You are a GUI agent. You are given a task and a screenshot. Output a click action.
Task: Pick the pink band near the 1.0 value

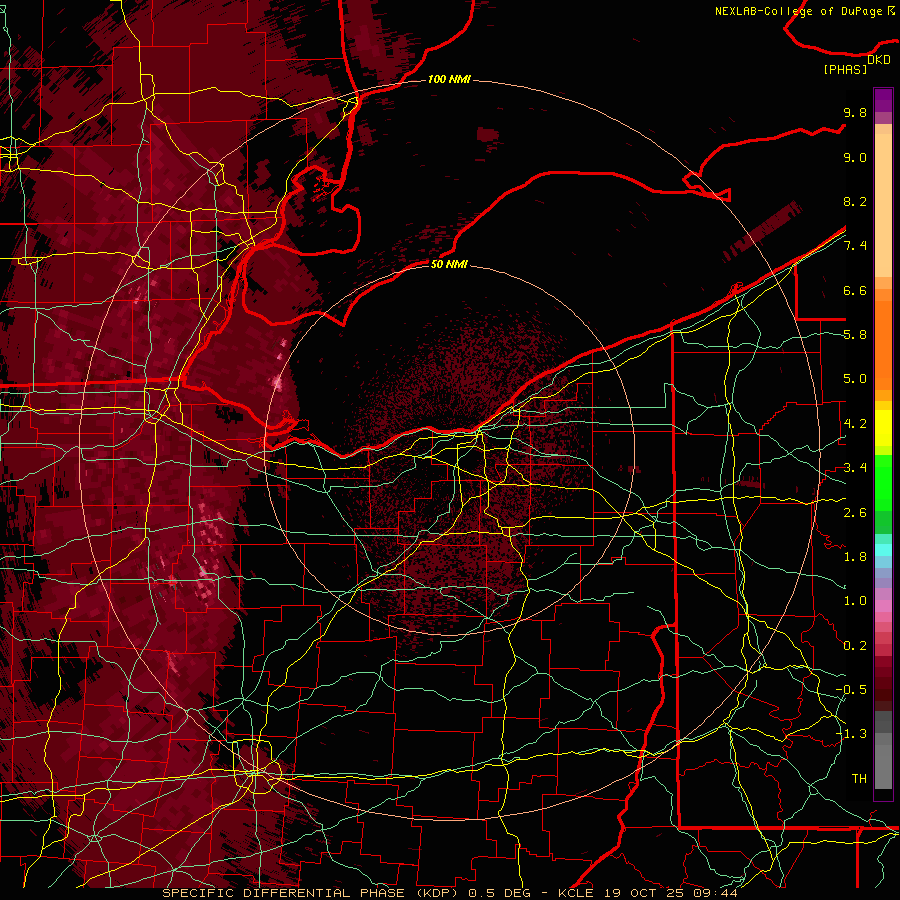coord(883,606)
